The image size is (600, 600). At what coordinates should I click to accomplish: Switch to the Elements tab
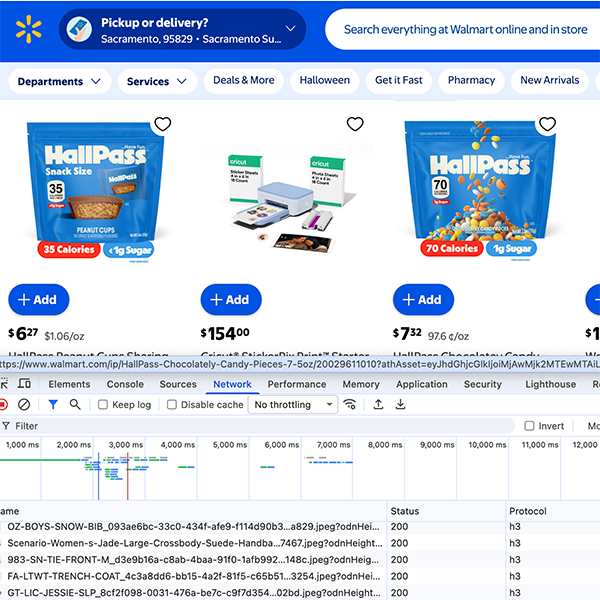click(69, 384)
